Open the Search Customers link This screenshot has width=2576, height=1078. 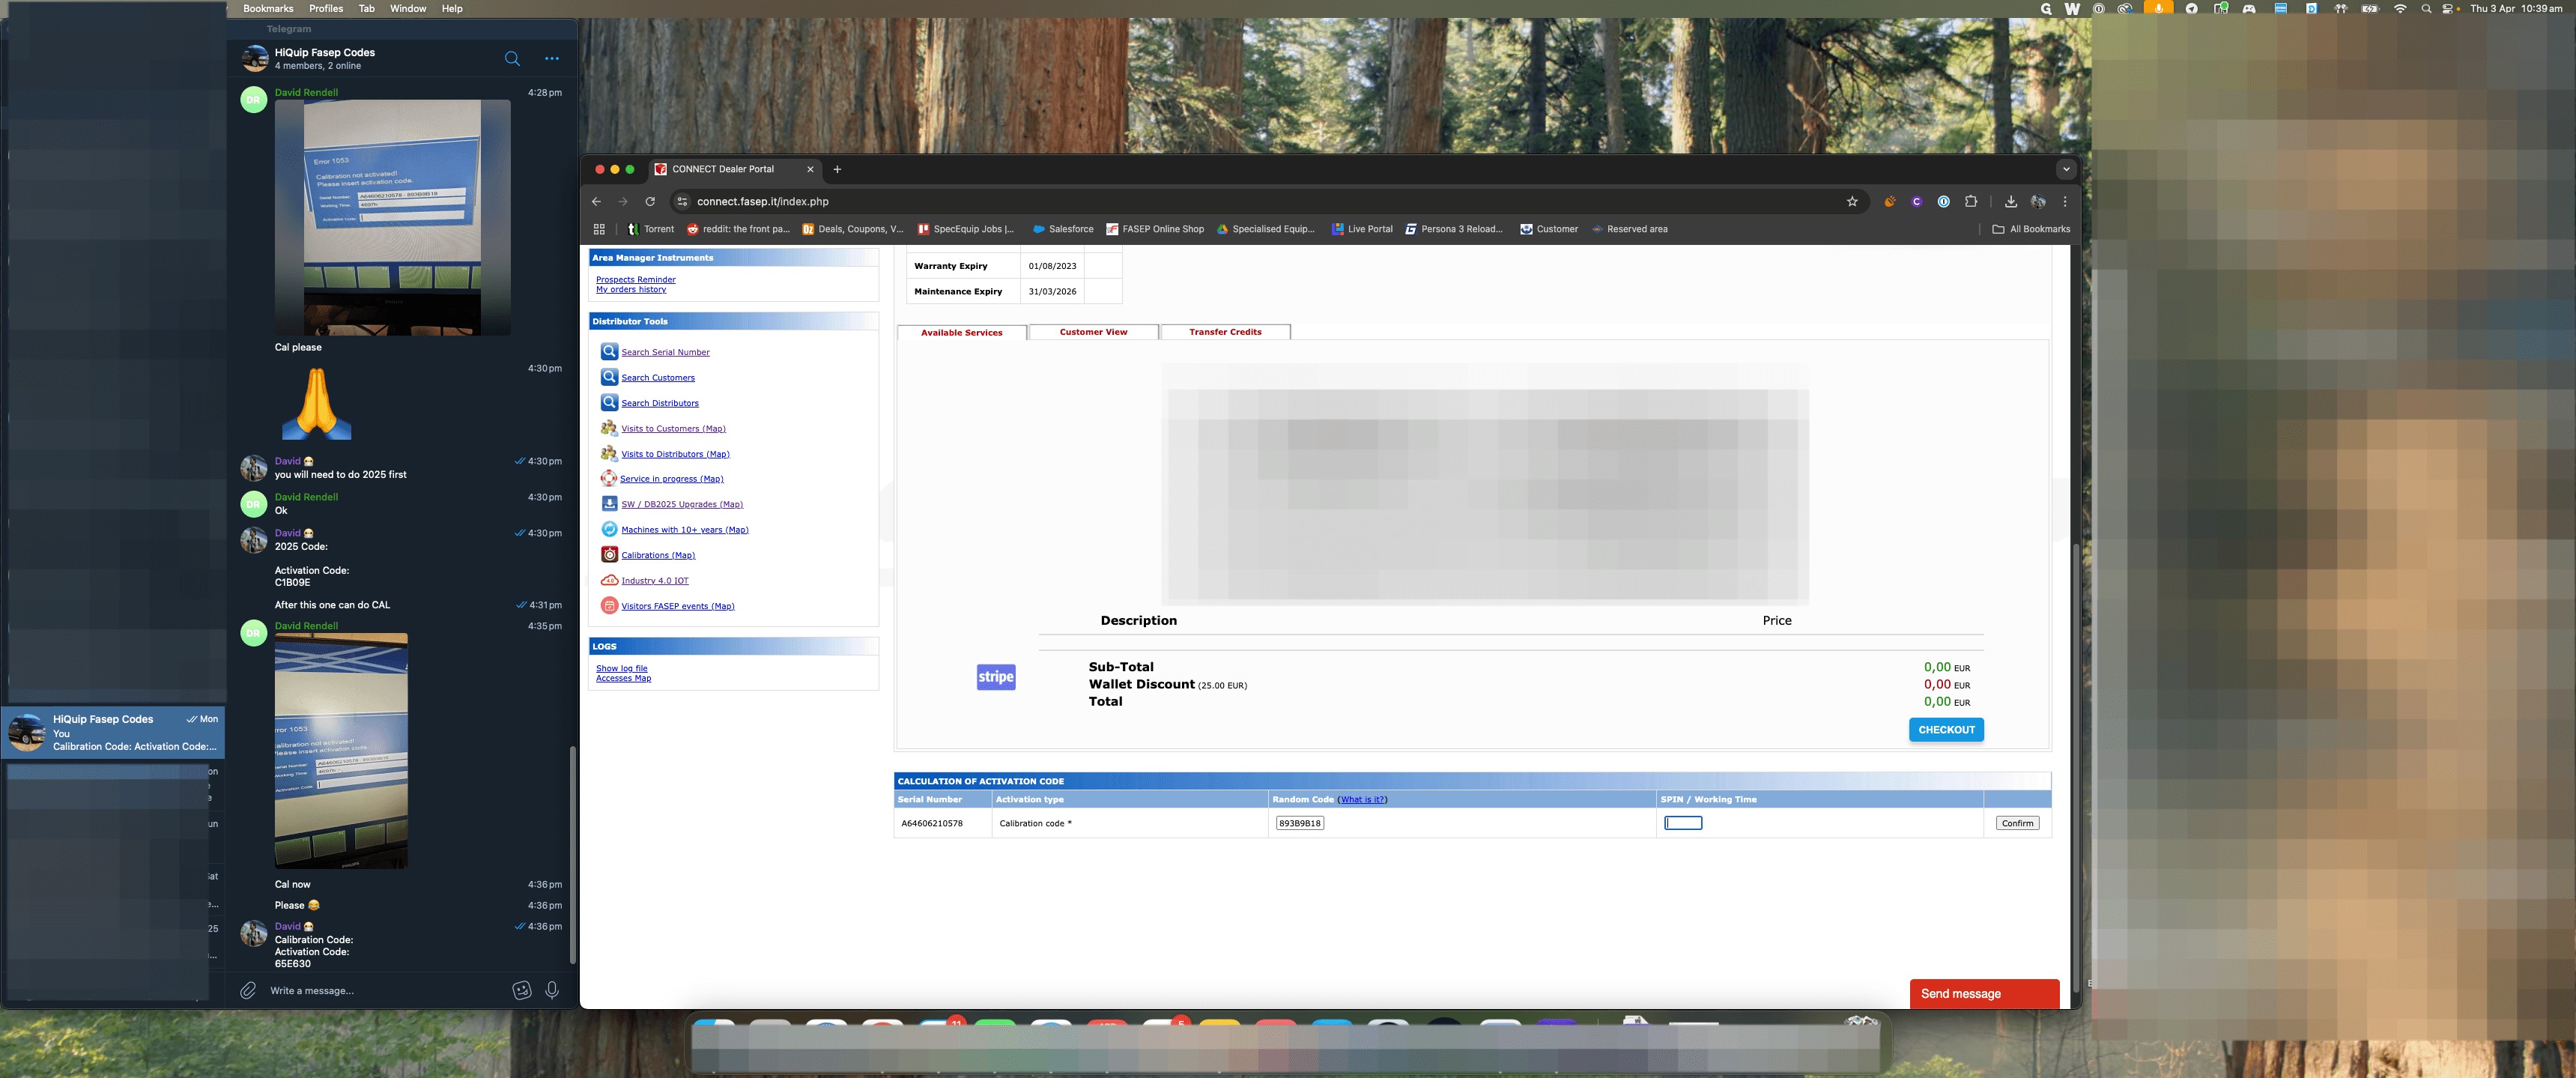click(658, 378)
